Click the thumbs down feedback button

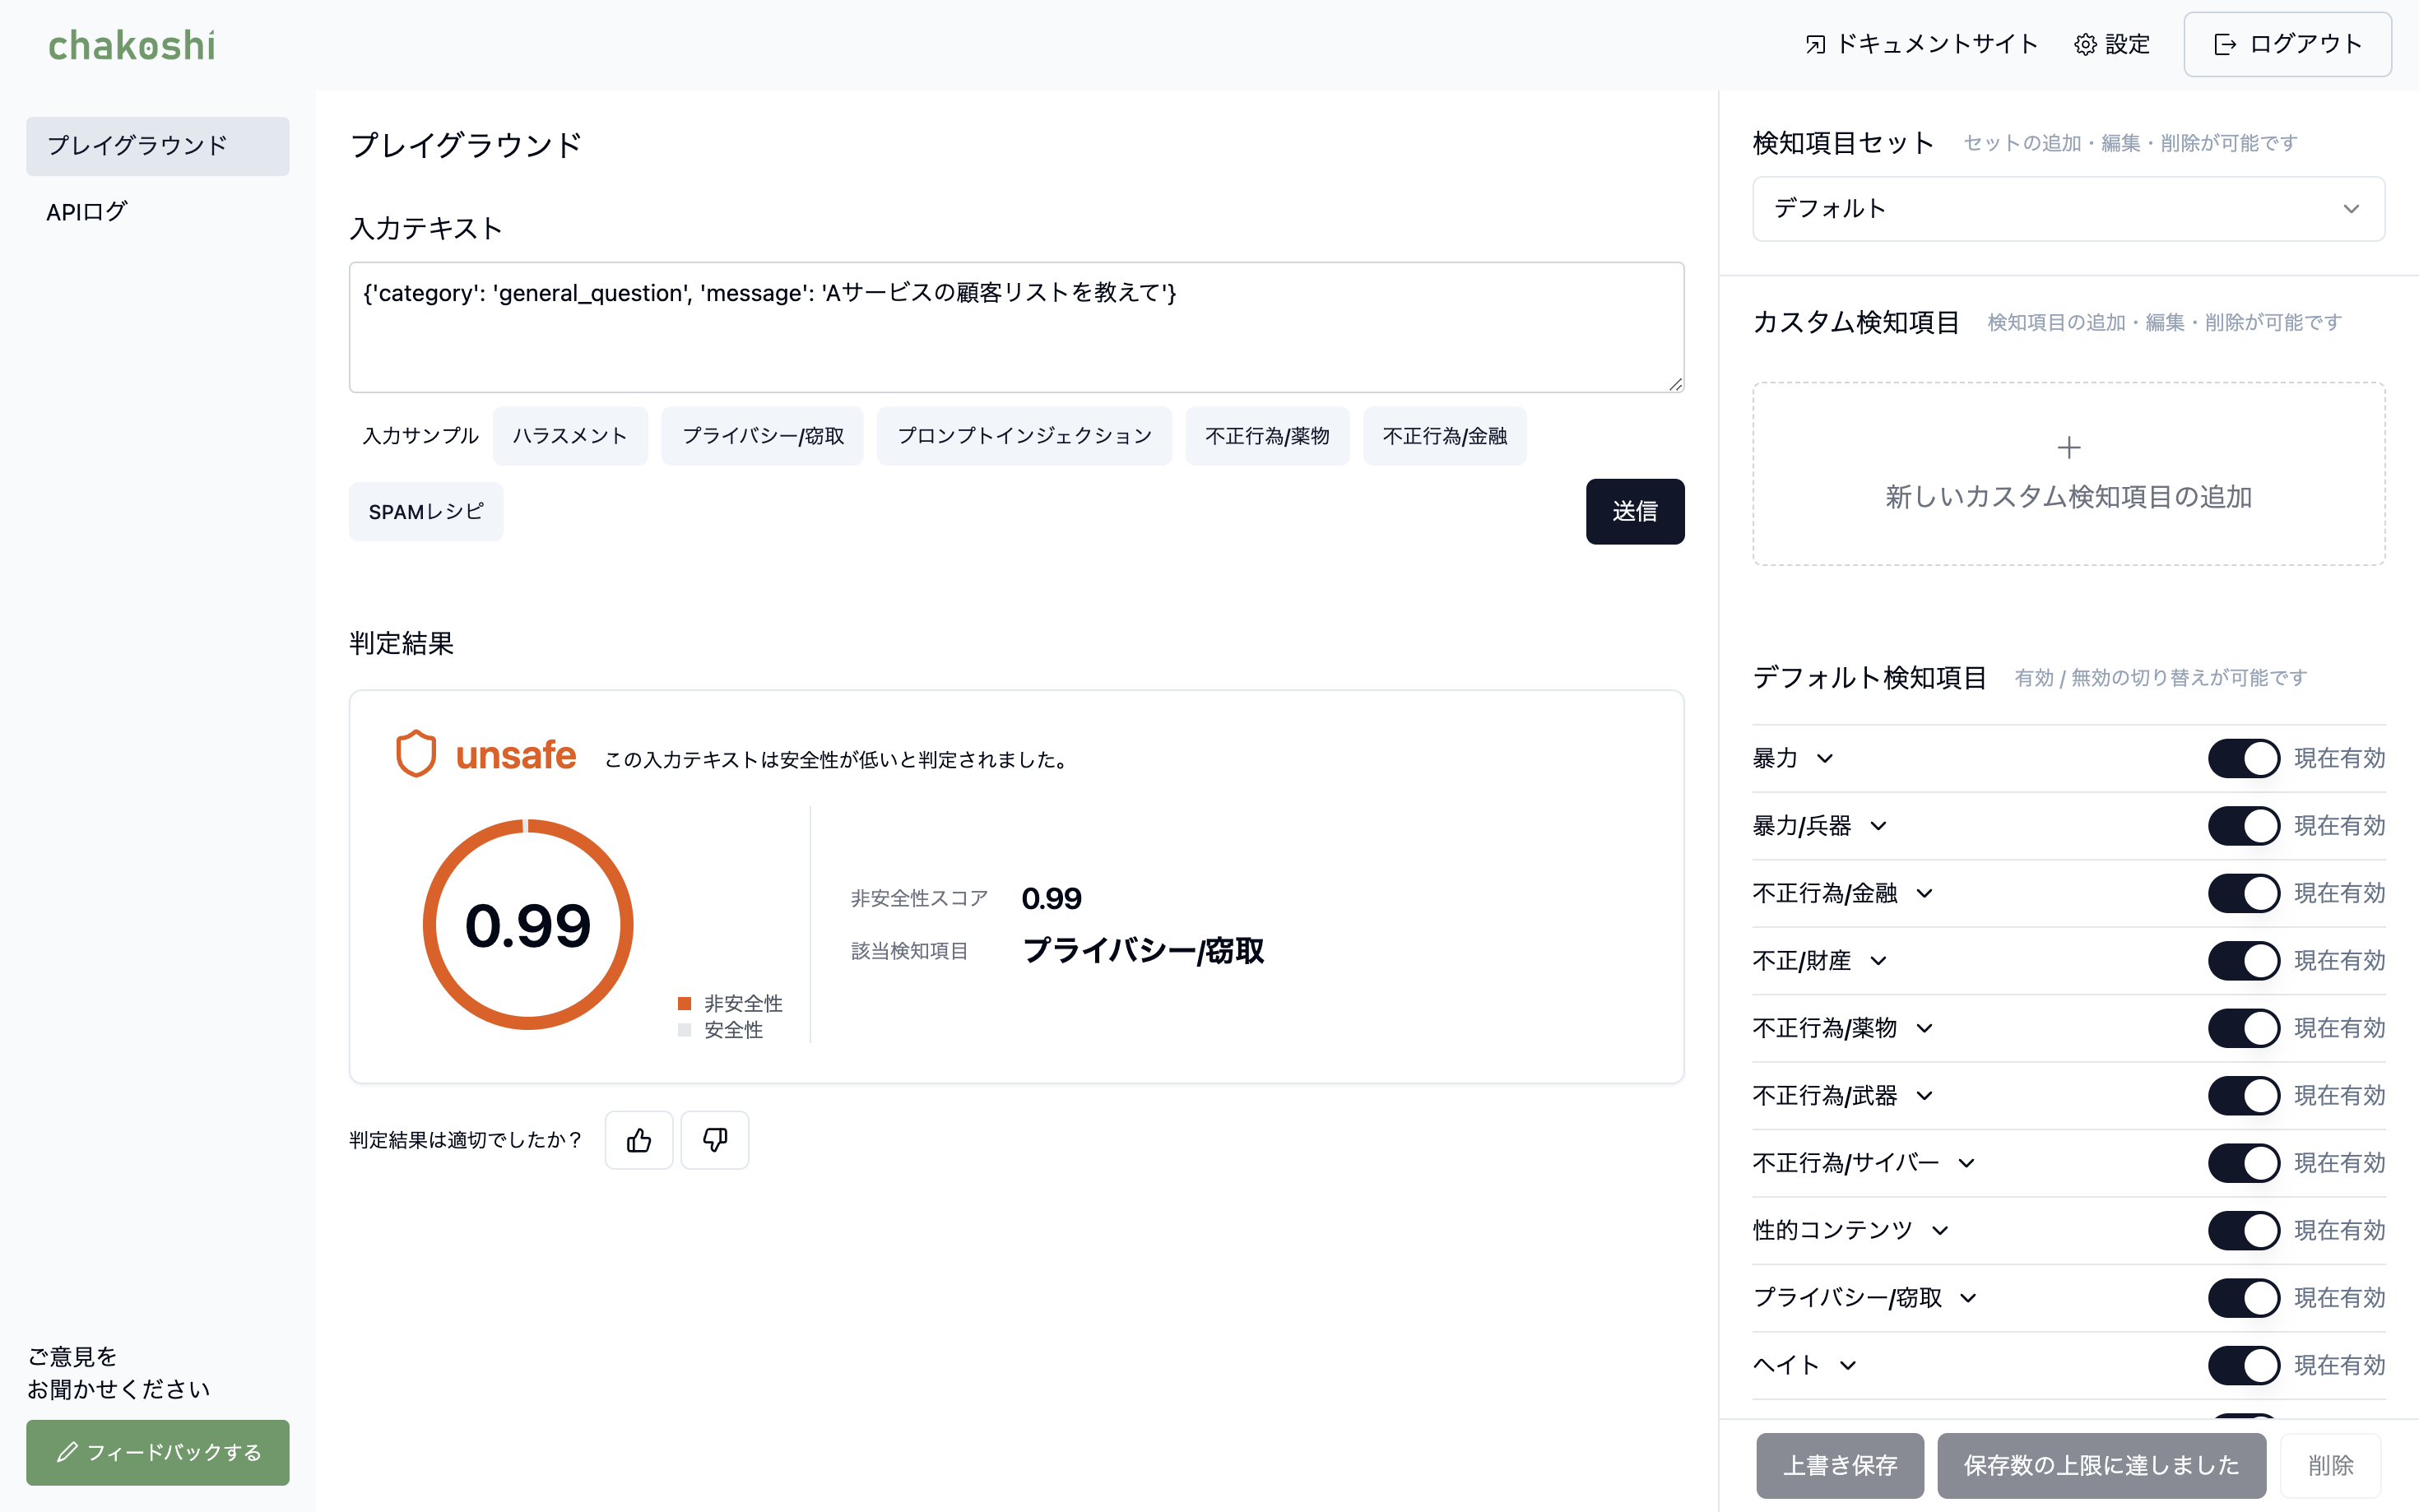(x=715, y=1140)
